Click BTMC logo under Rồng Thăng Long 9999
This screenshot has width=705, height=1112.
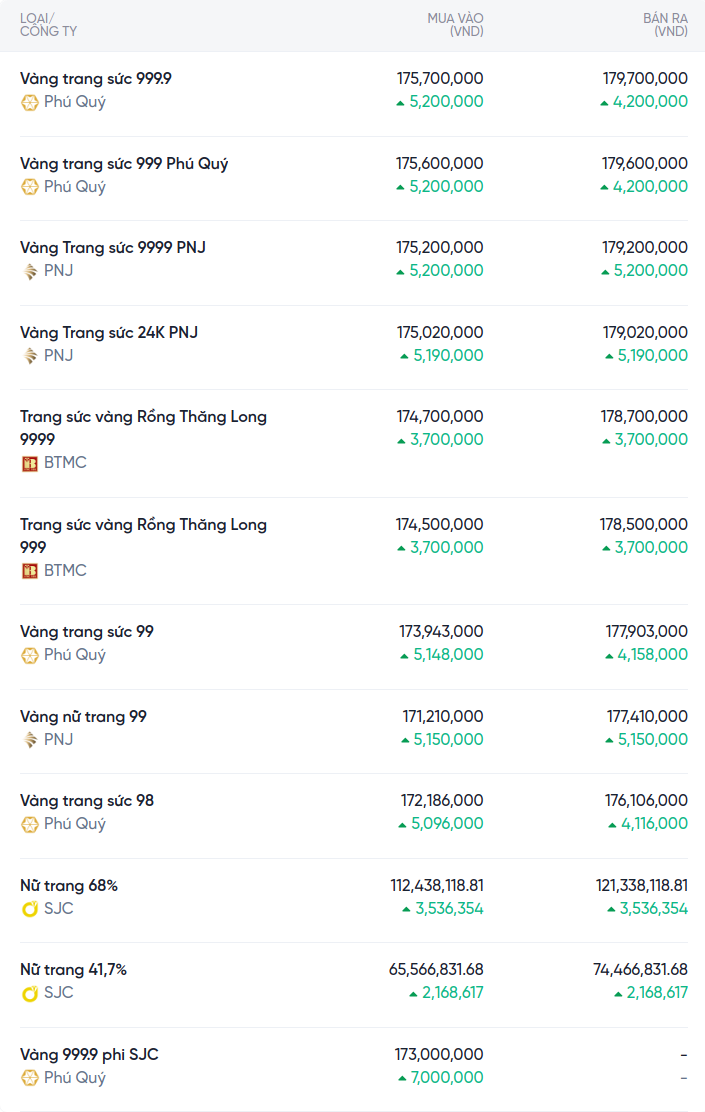[x=30, y=463]
